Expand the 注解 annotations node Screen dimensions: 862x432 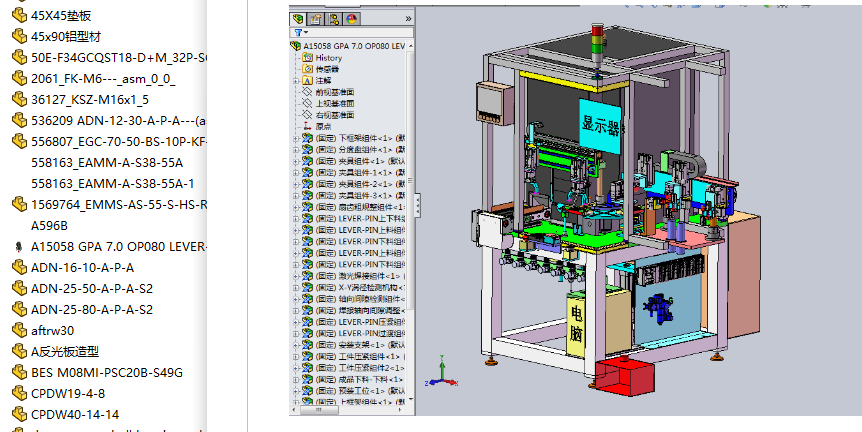[295, 81]
